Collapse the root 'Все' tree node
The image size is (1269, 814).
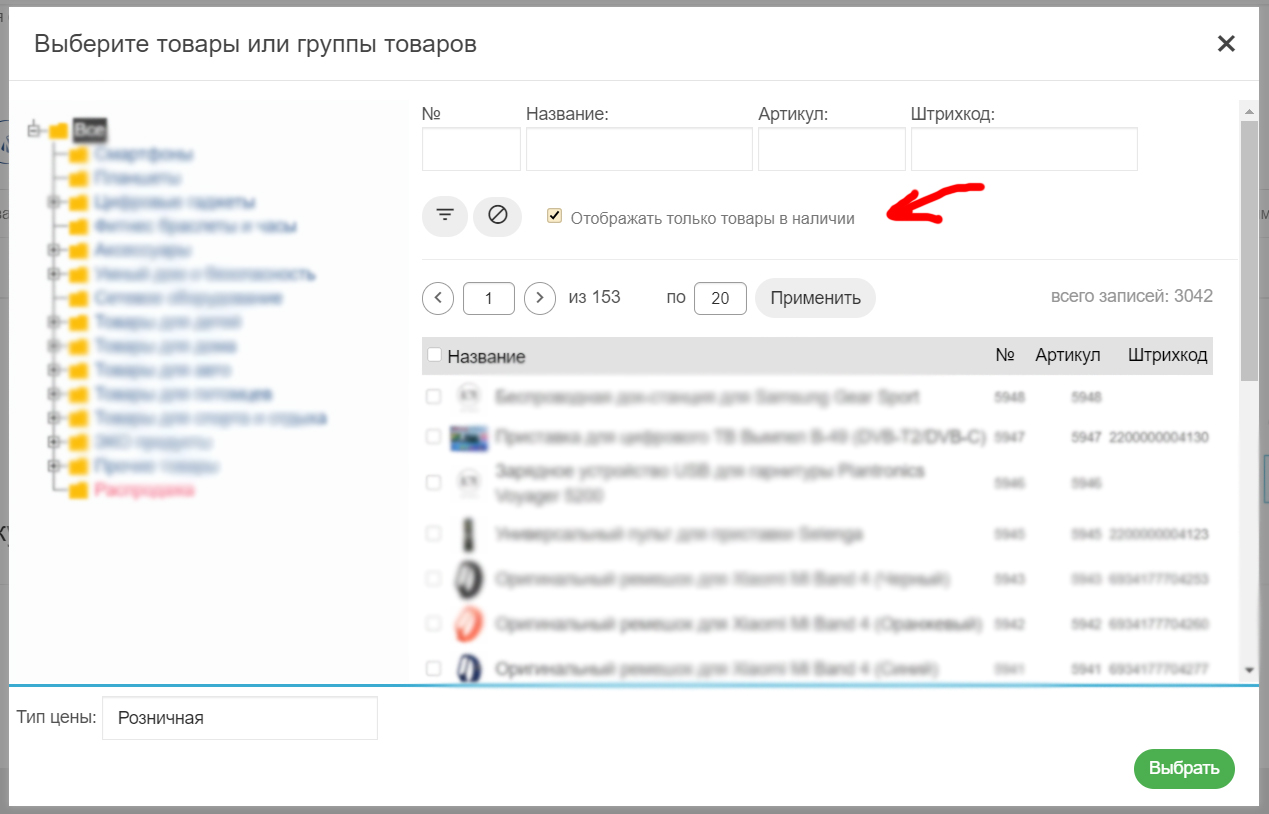[x=35, y=130]
